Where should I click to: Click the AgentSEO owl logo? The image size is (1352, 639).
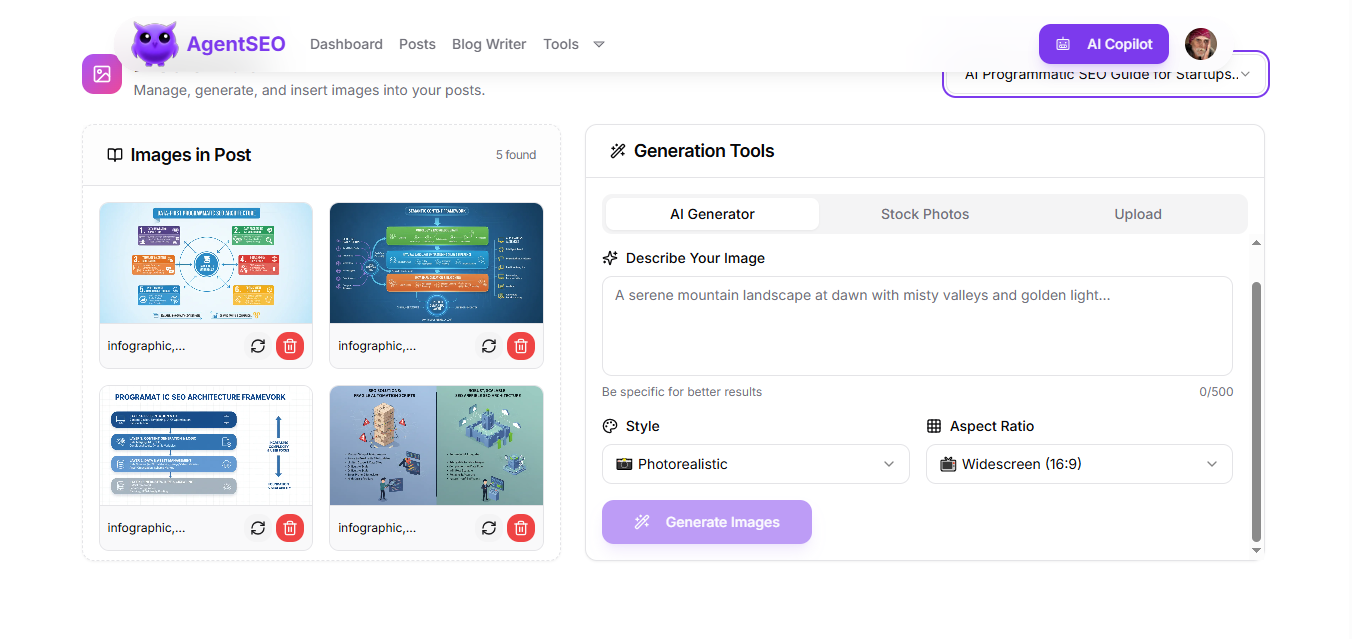(155, 44)
